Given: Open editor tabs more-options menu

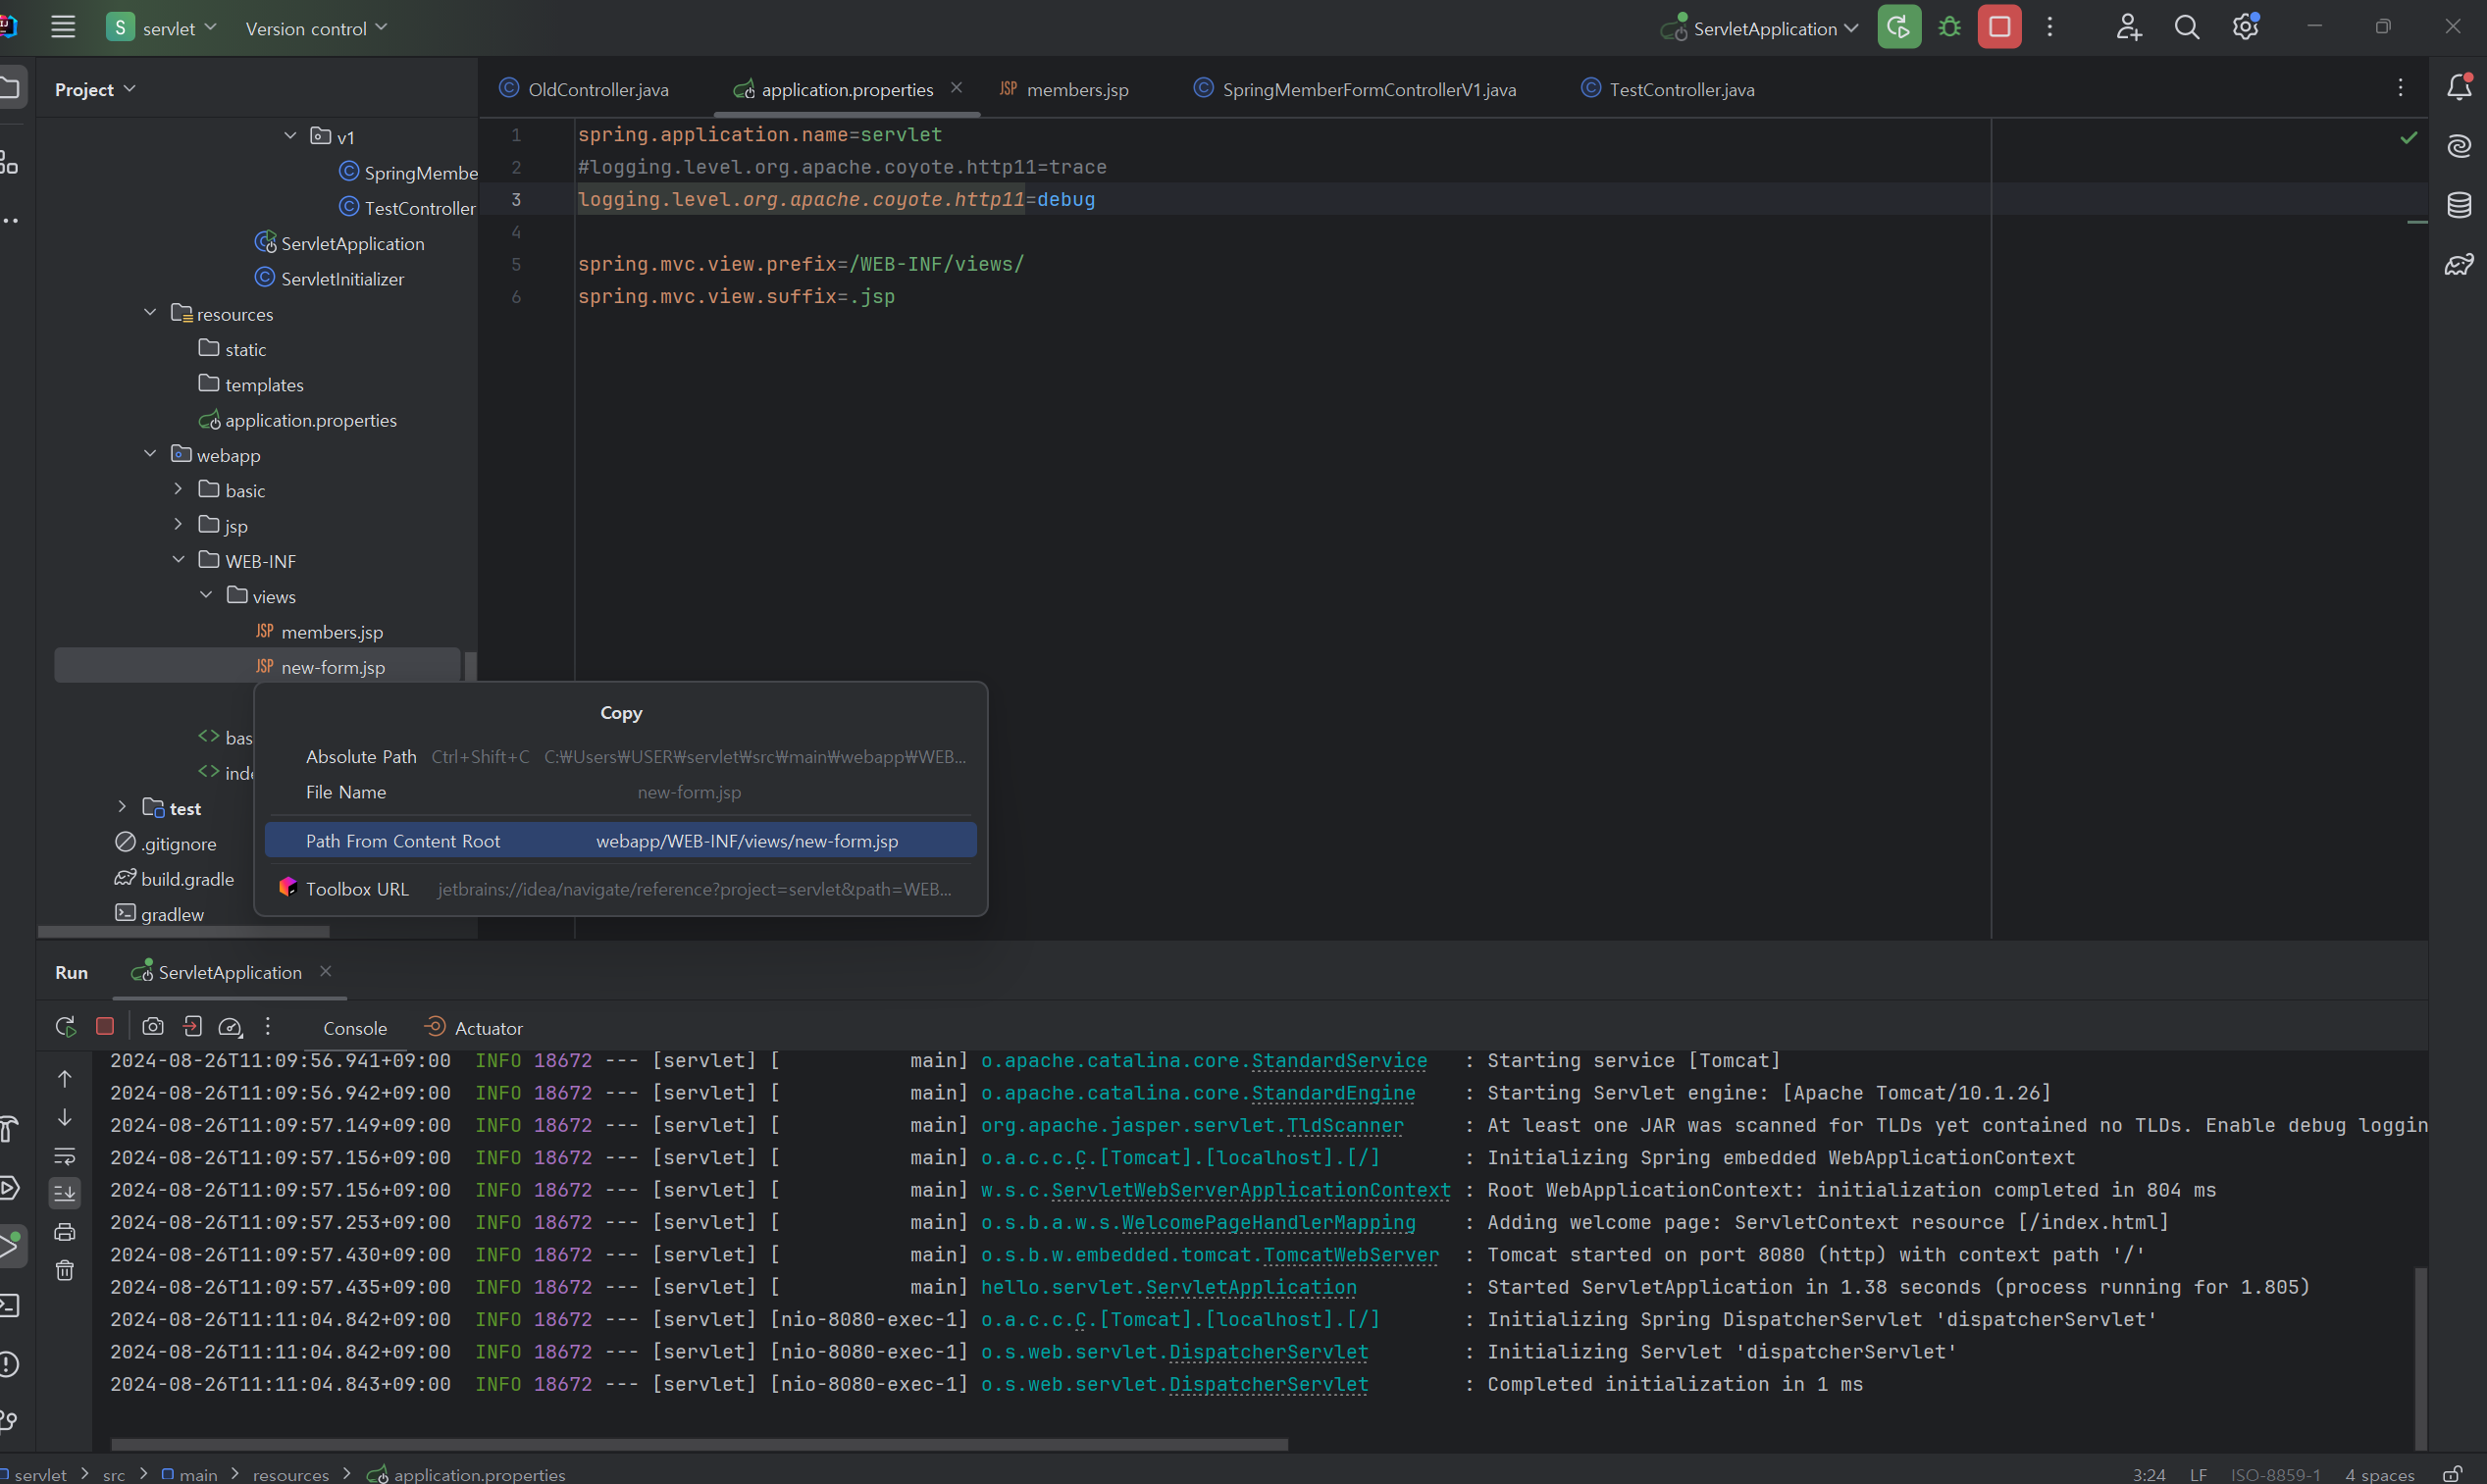Looking at the screenshot, I should (x=2399, y=88).
